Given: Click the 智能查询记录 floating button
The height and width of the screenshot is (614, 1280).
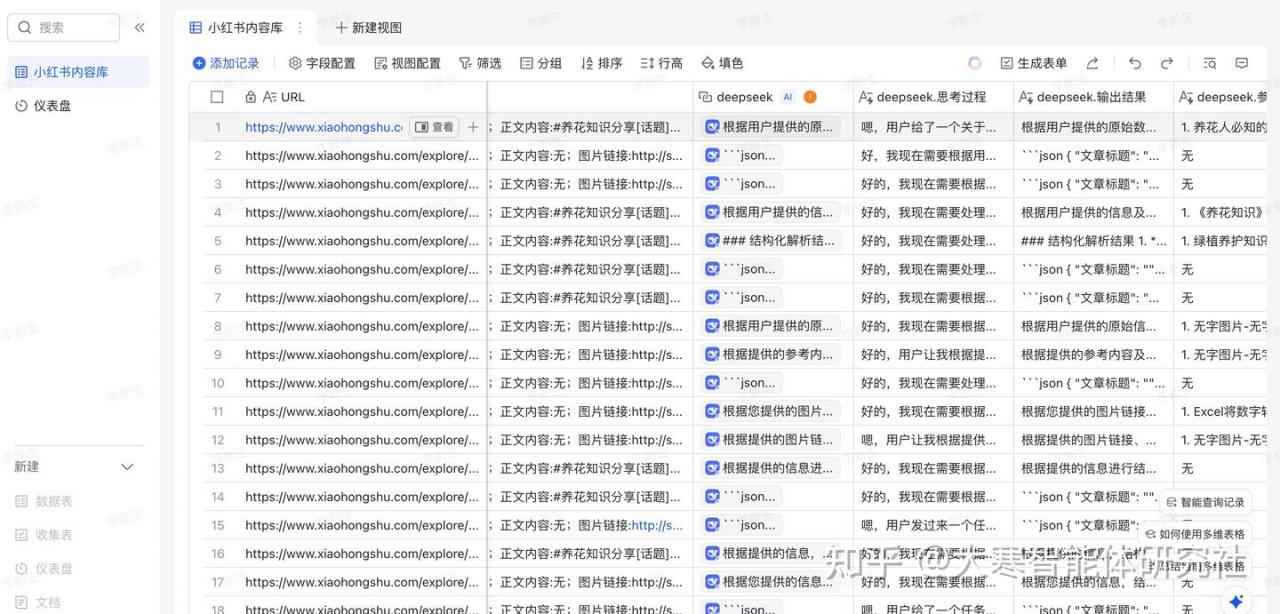Looking at the screenshot, I should pyautogui.click(x=1206, y=502).
